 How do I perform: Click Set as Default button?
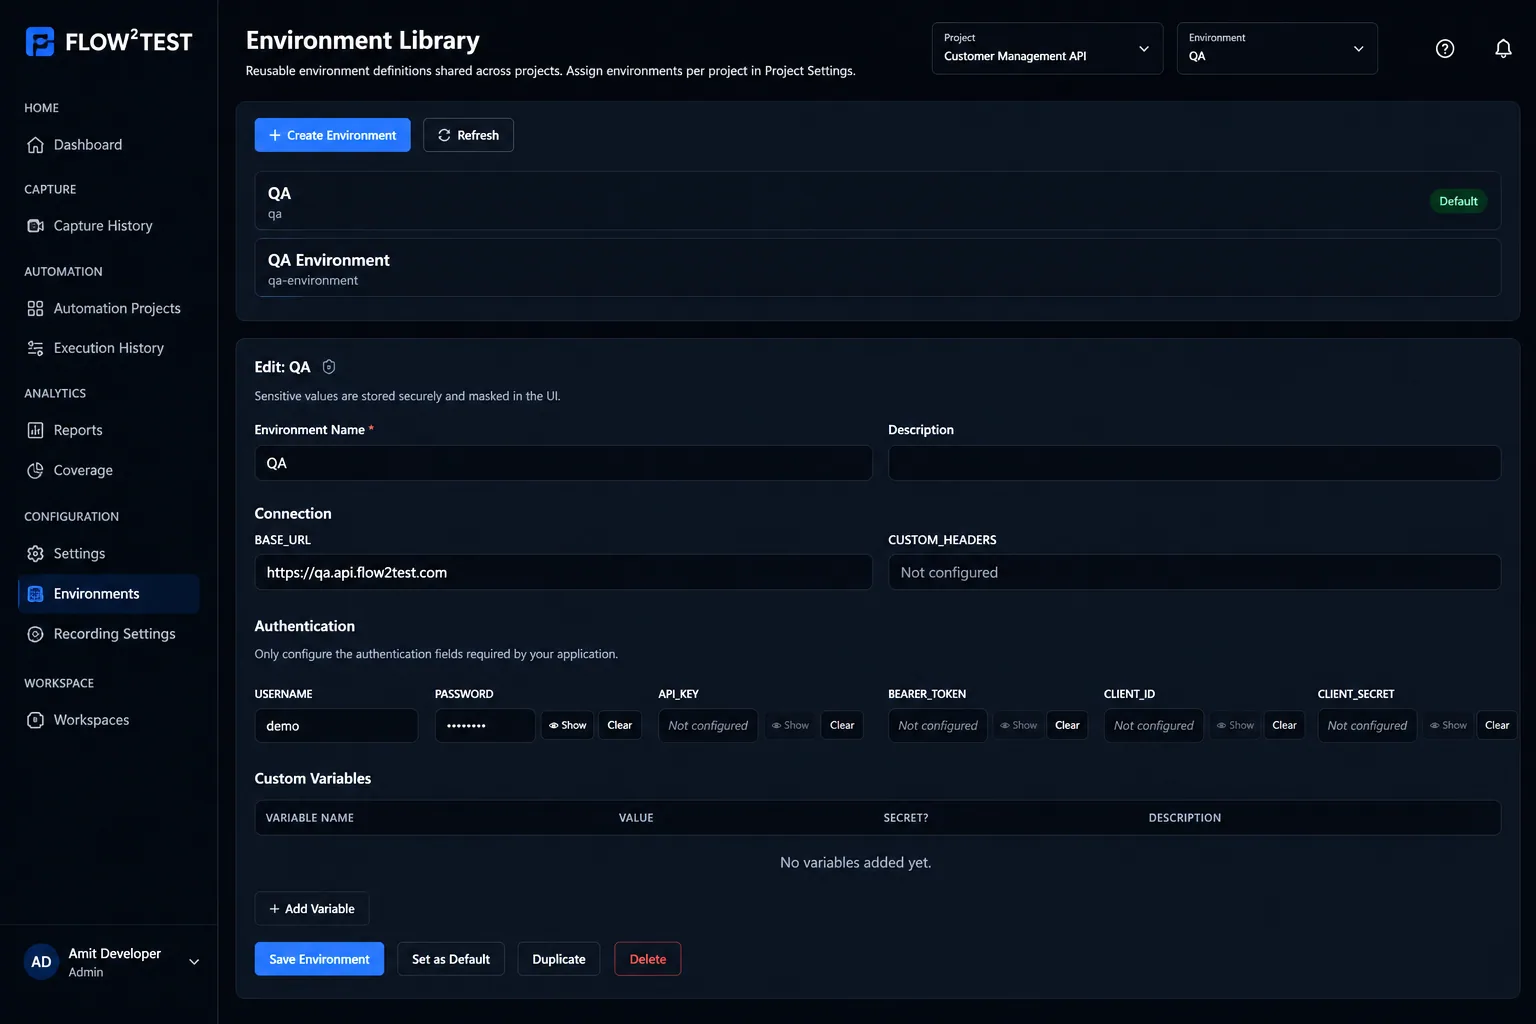pyautogui.click(x=451, y=959)
